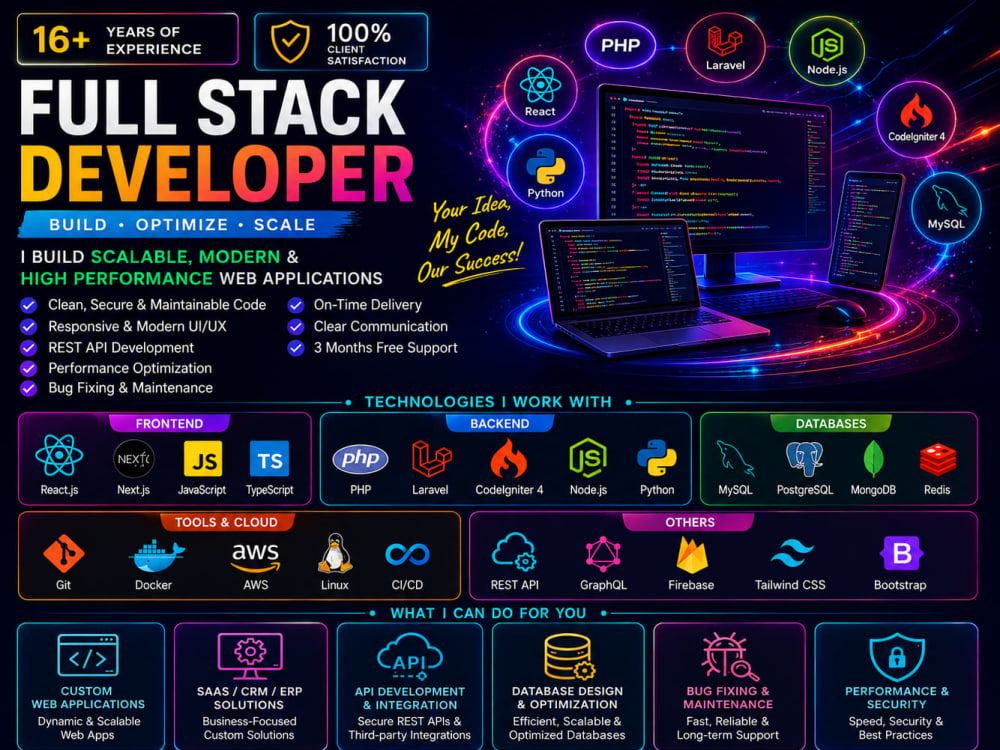Viewport: 1000px width, 750px height.
Task: Click the PHP logo in Backend section
Action: coord(360,459)
